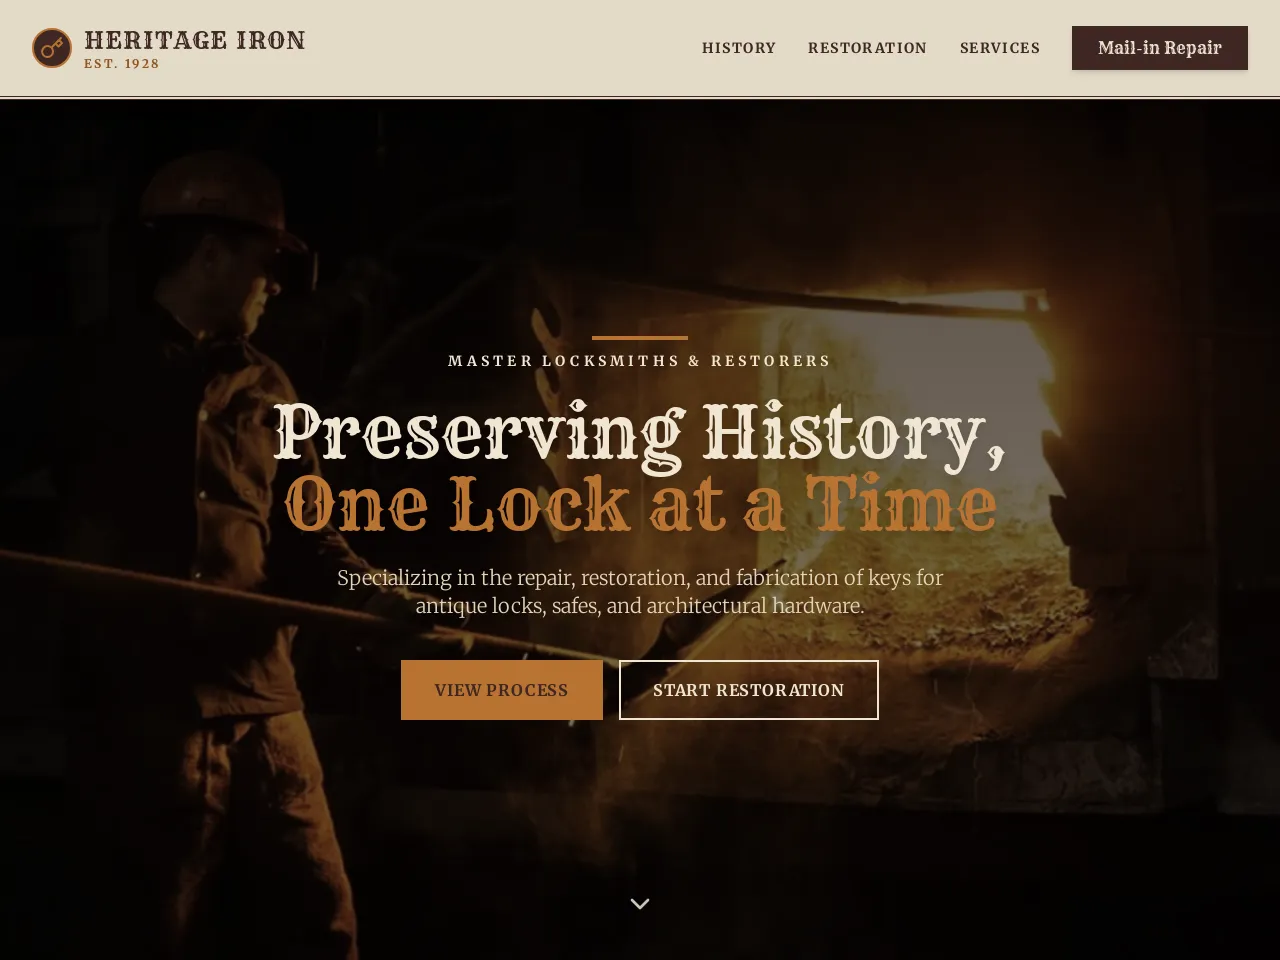Image resolution: width=1280 pixels, height=960 pixels.
Task: Click the View Process button
Action: 502,690
